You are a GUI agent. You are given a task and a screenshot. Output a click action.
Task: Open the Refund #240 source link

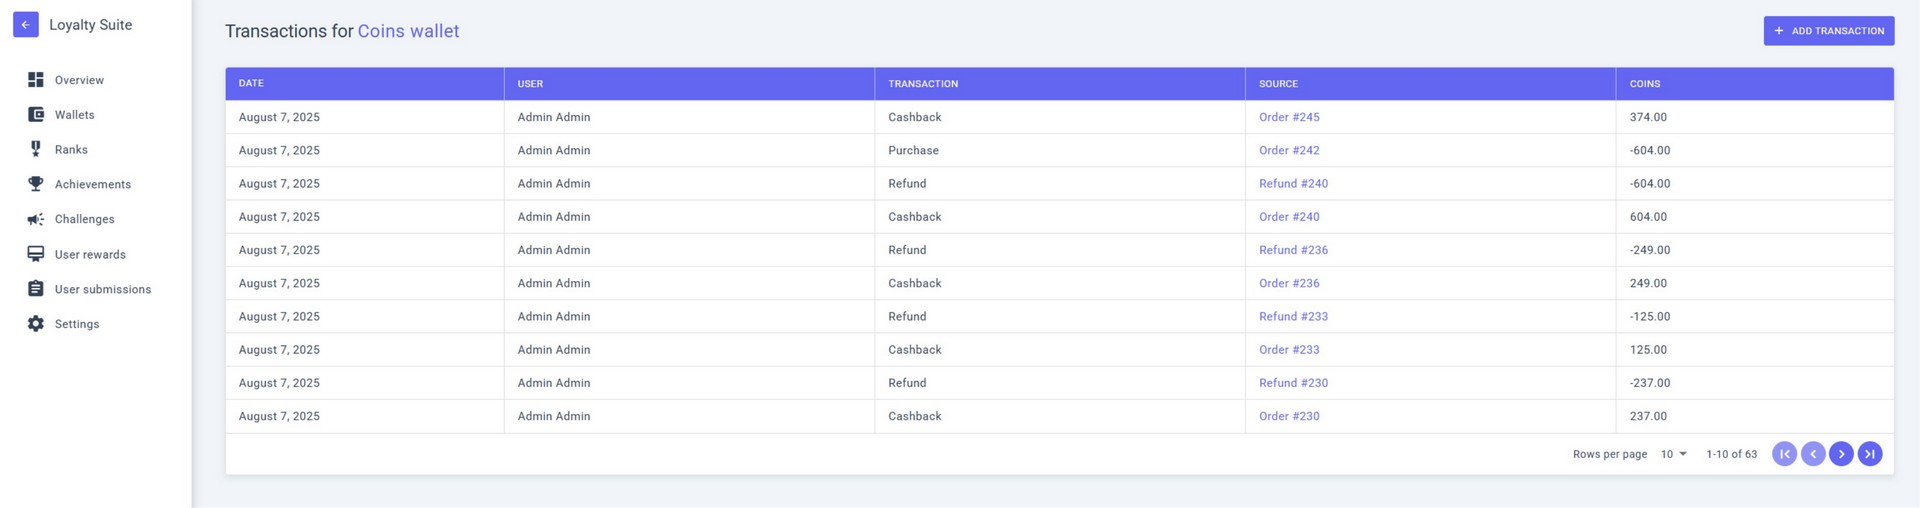click(x=1293, y=184)
